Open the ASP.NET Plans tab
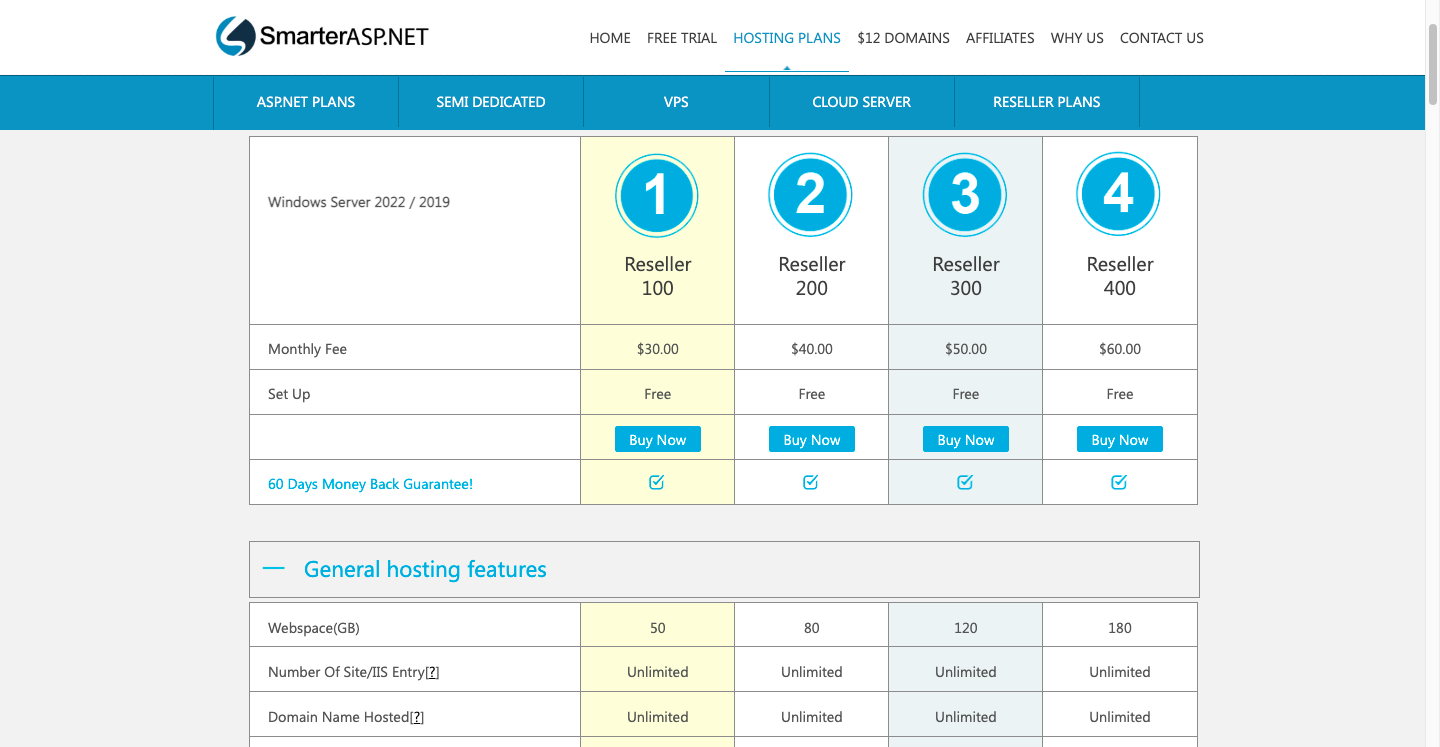The image size is (1440, 747). (305, 102)
